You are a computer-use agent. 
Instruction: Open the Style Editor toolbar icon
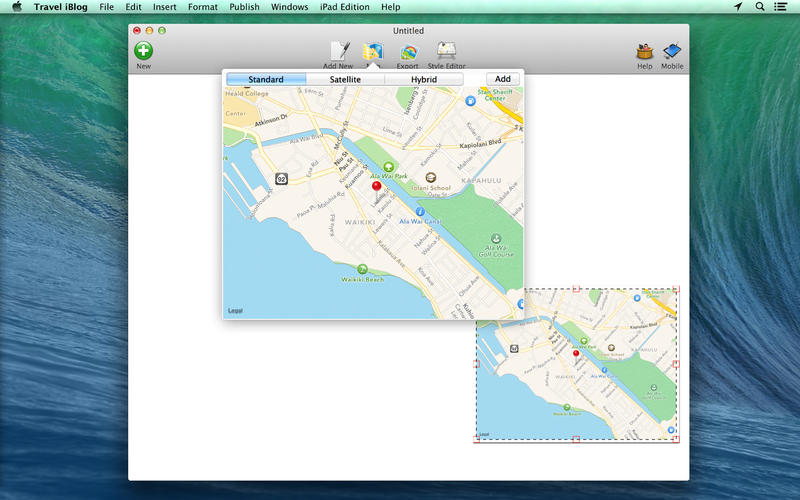click(x=446, y=52)
